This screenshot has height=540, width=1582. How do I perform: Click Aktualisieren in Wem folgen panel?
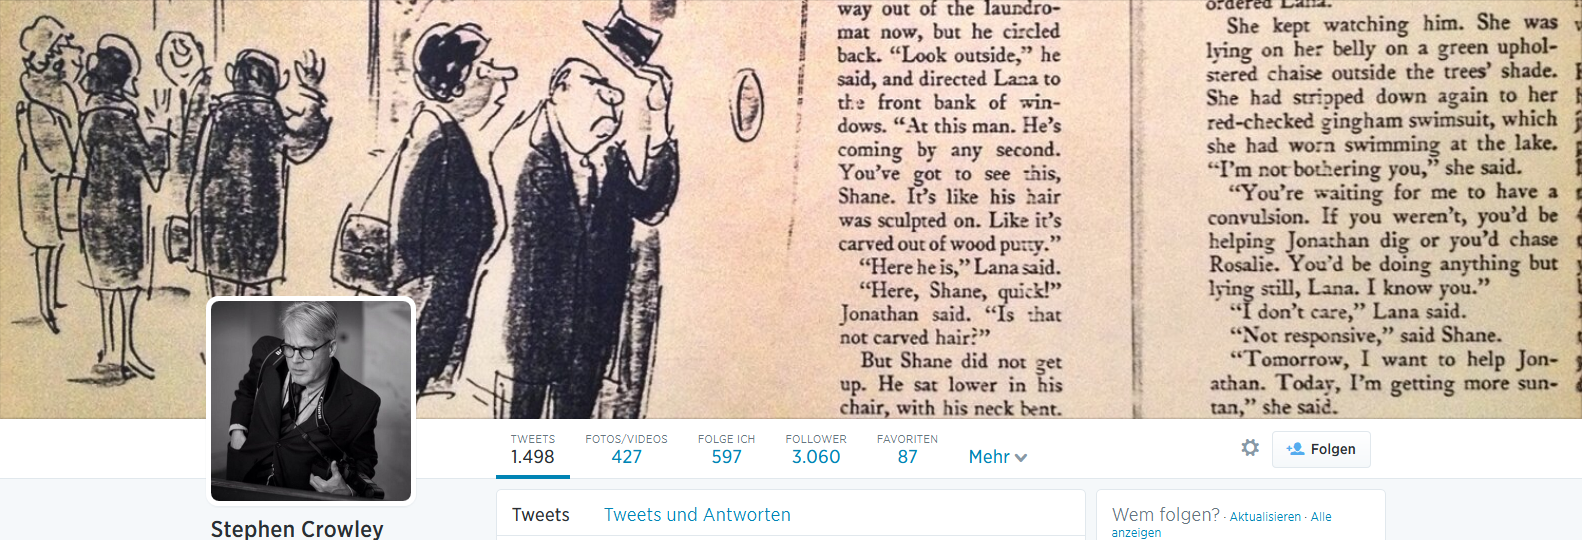[1265, 517]
